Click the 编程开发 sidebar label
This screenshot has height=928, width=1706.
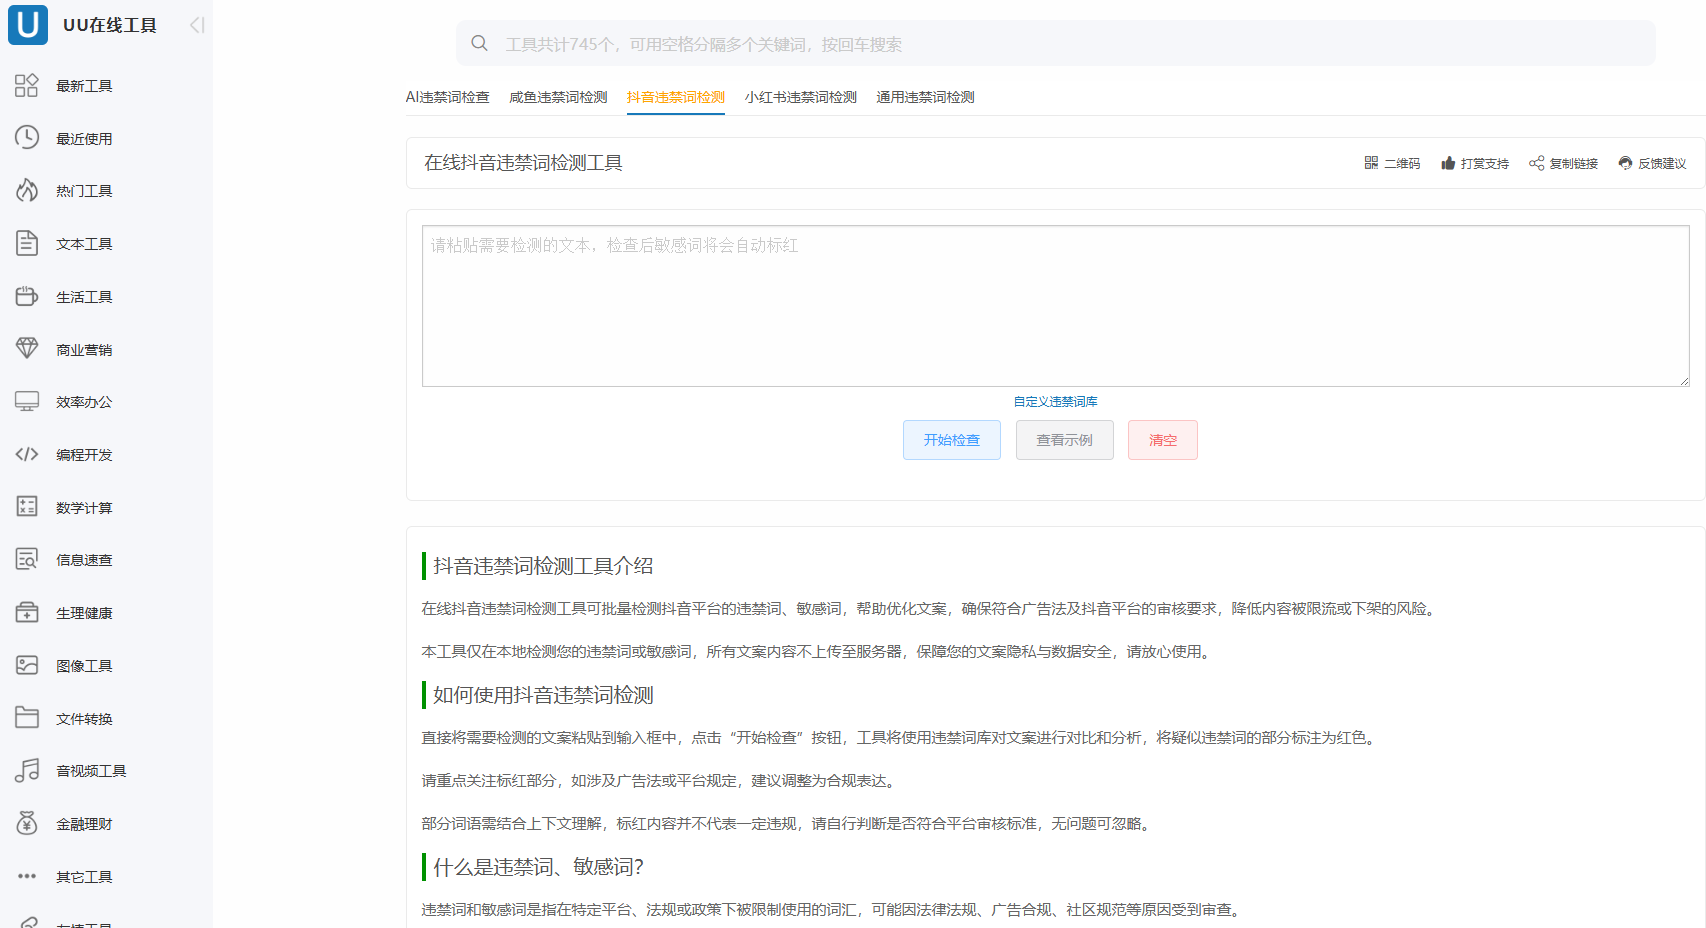click(x=84, y=455)
